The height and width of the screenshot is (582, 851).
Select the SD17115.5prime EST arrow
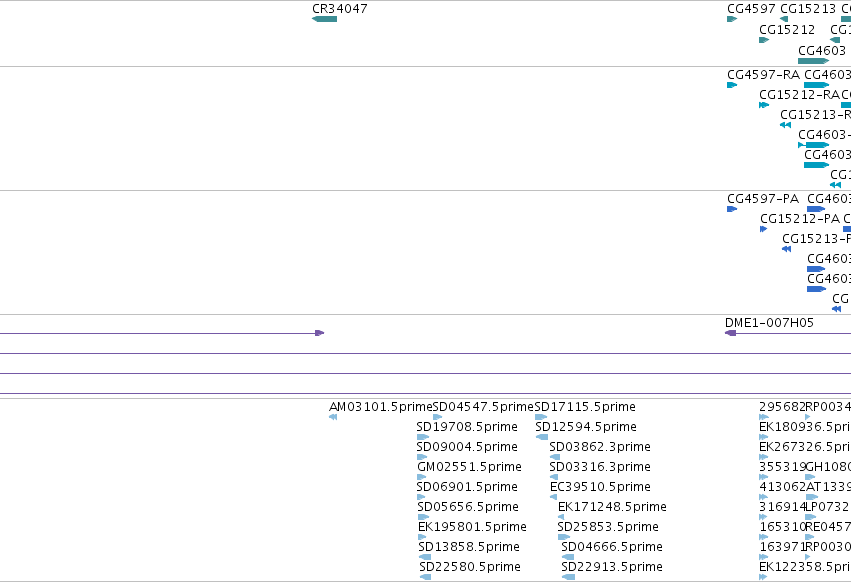pyautogui.click(x=541, y=417)
